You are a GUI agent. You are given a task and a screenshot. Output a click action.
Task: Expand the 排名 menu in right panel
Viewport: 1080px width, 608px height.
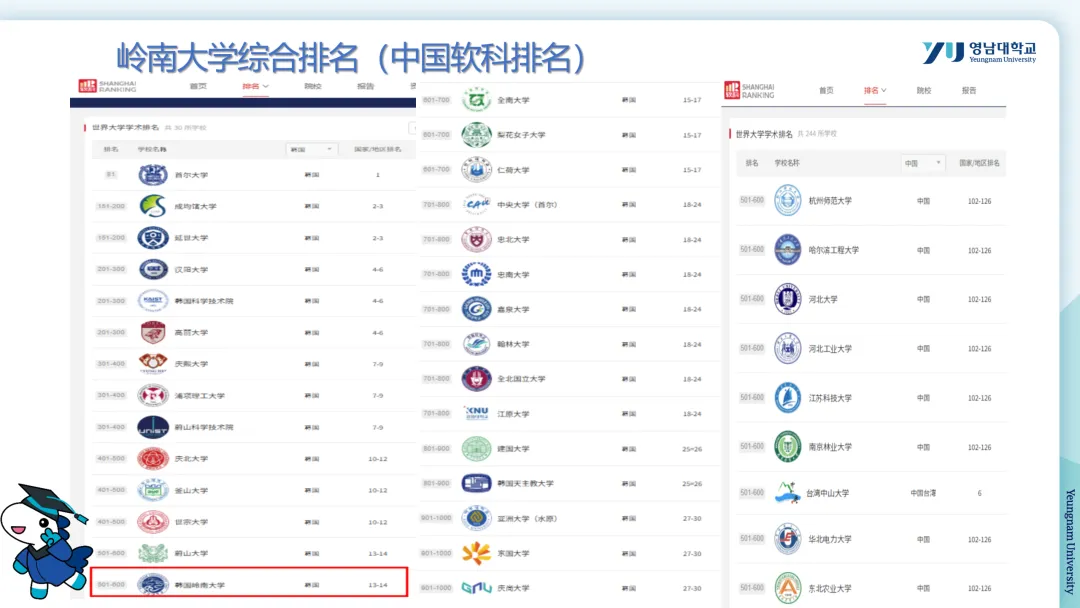tap(875, 90)
